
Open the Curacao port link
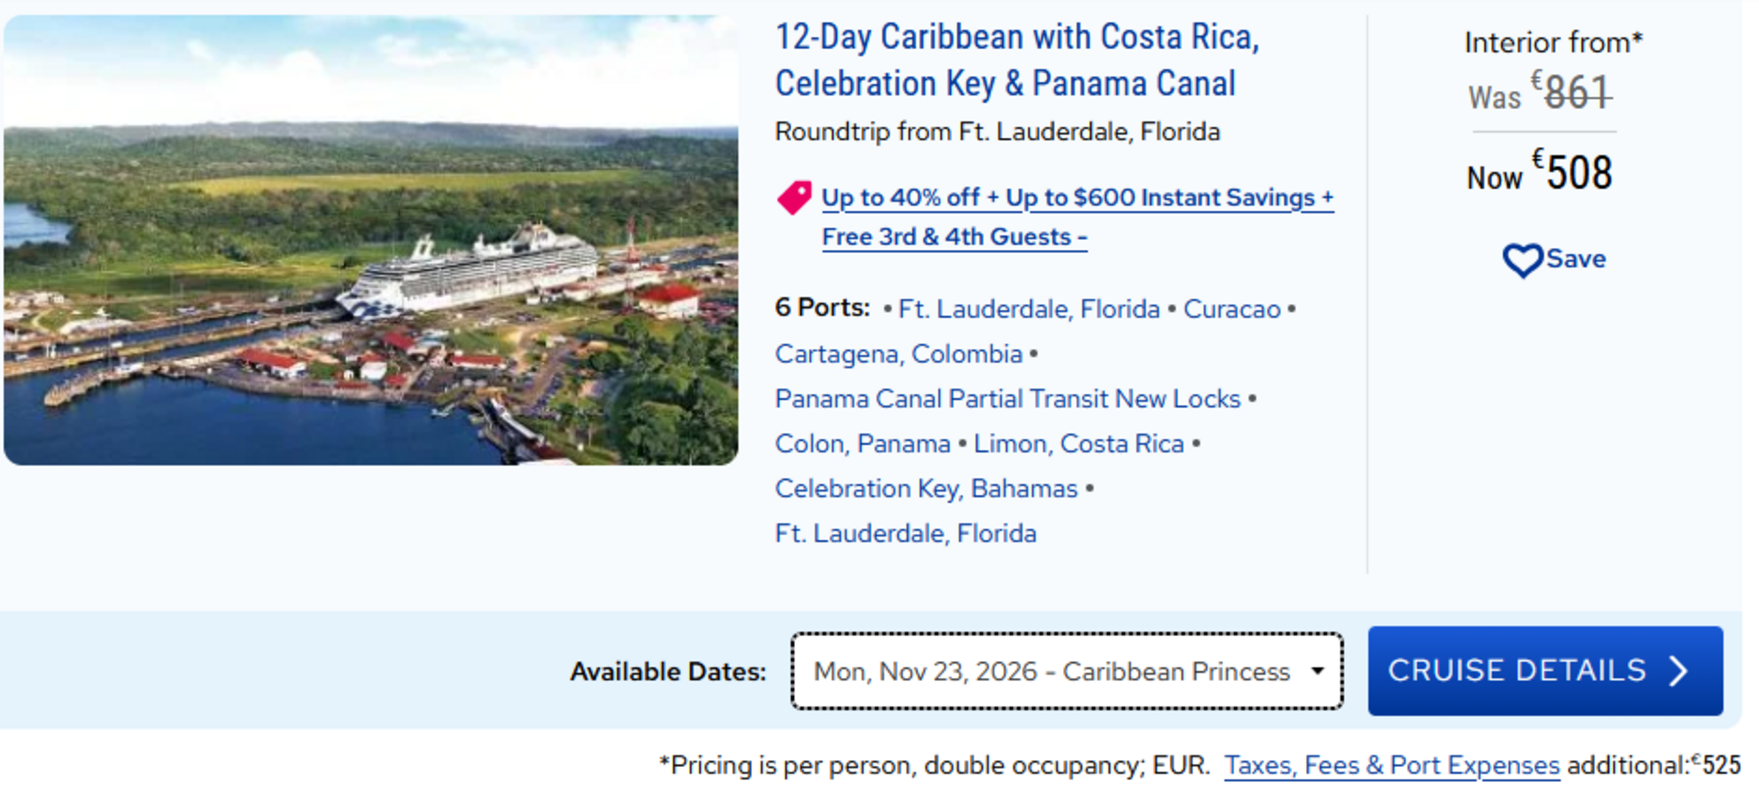[1231, 309]
